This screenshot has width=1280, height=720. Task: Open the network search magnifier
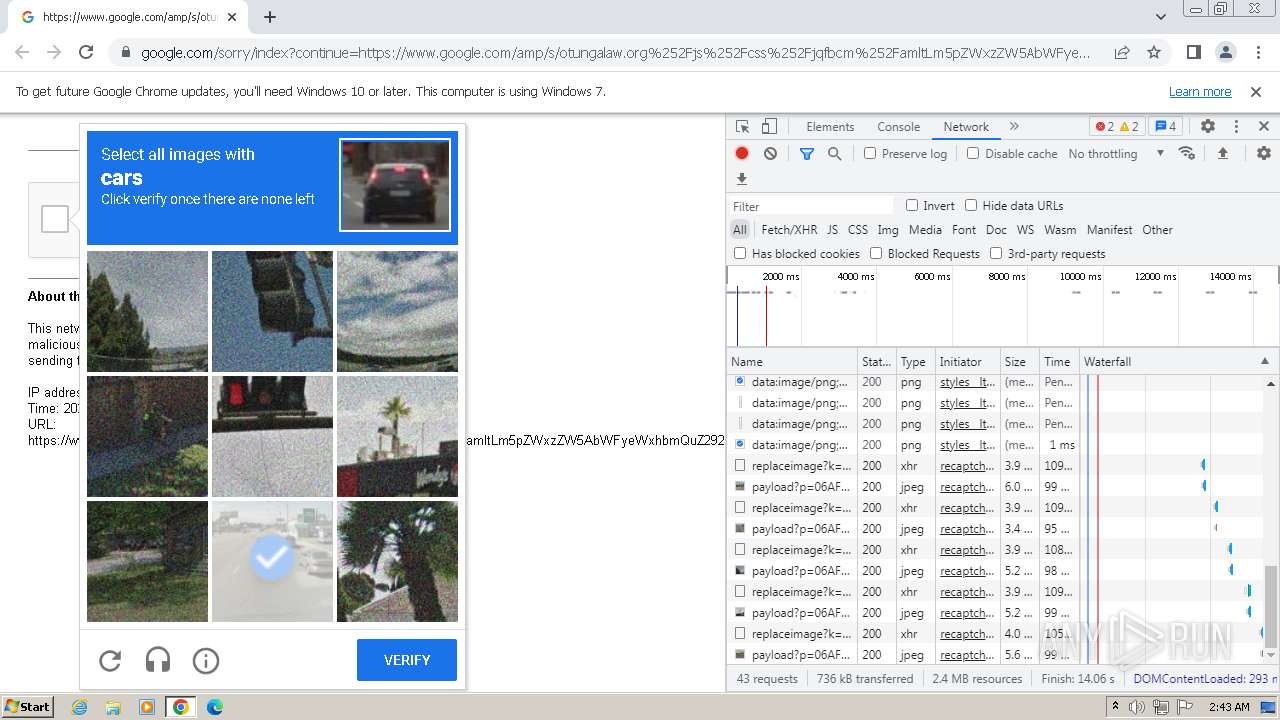coord(834,154)
